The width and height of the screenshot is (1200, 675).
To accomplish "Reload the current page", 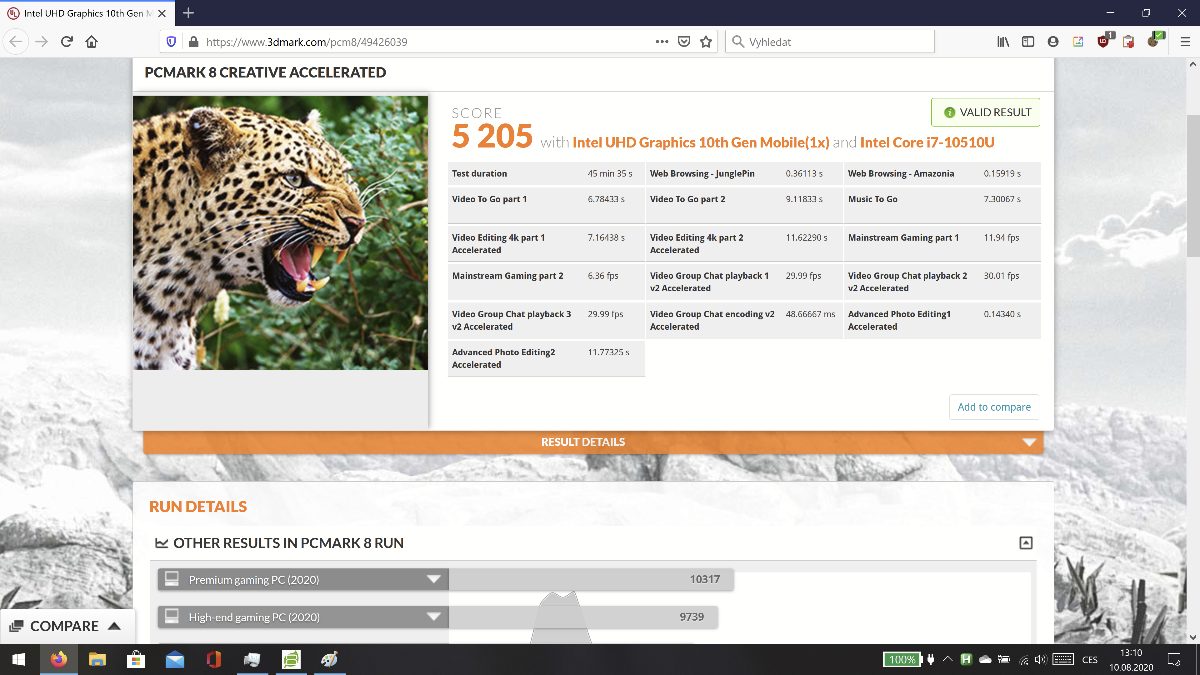I will 67,42.
